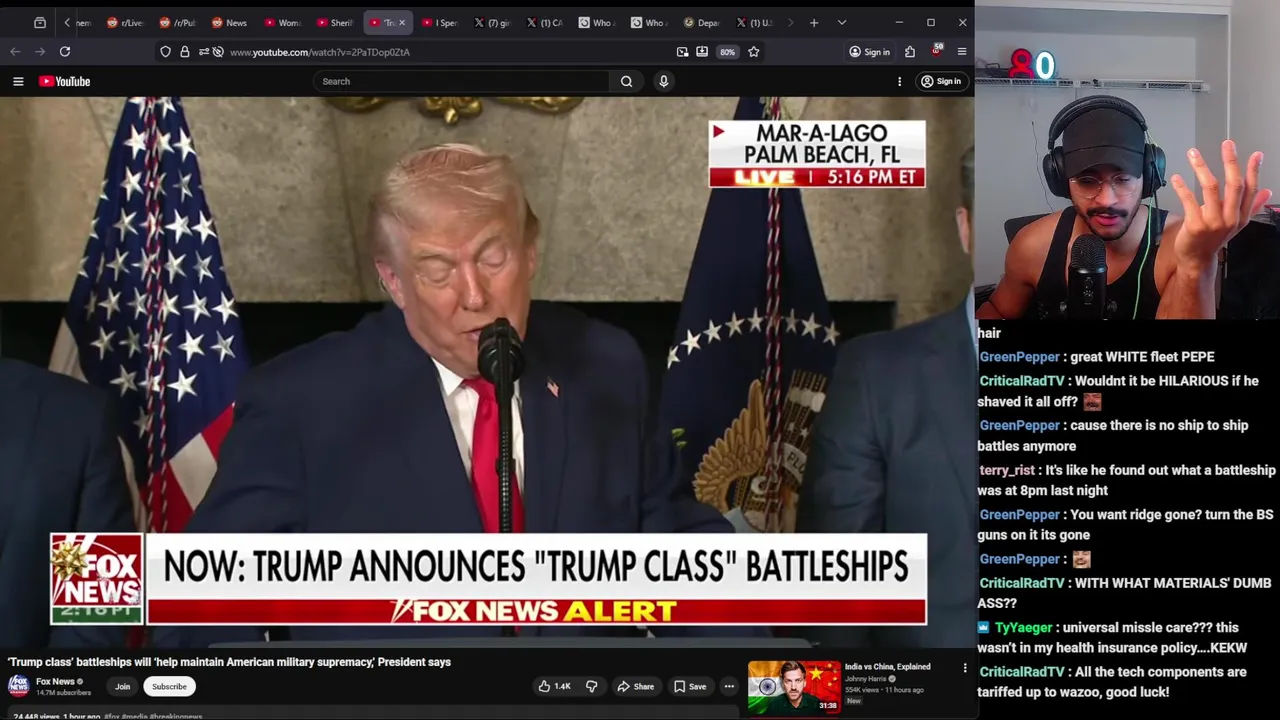Click the 'Trump class' battleships video title
This screenshot has width=1280, height=720.
(x=229, y=662)
